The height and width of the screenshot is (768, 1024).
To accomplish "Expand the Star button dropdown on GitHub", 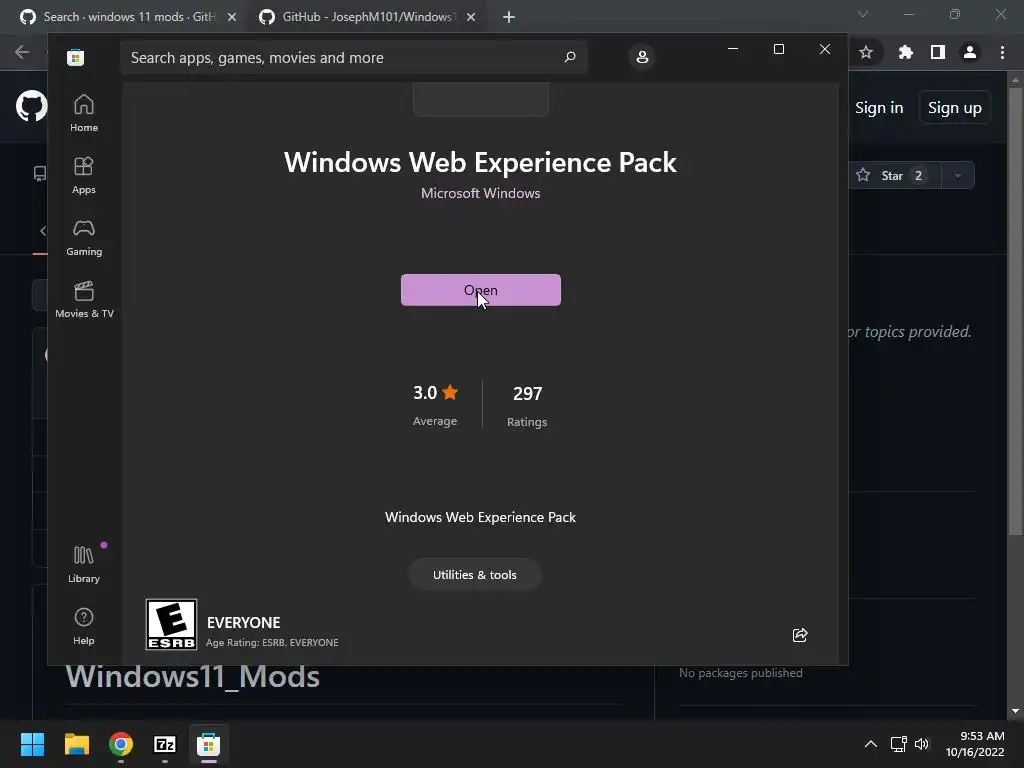I will click(x=958, y=175).
